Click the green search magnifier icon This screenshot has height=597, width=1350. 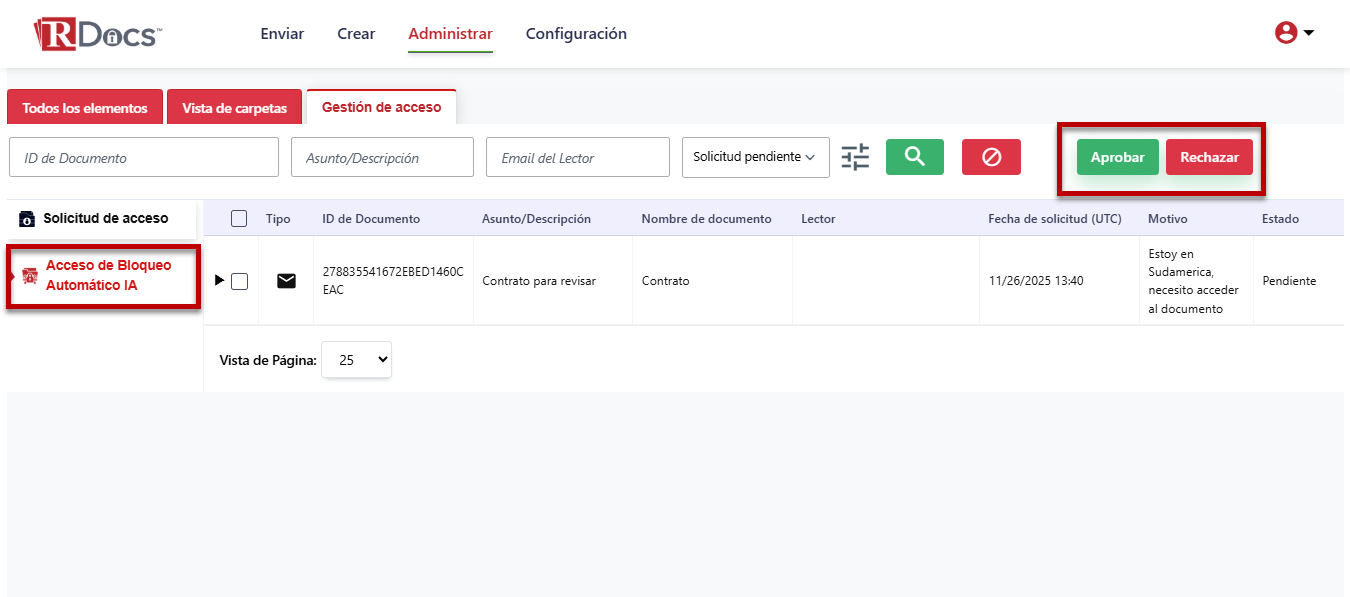914,157
